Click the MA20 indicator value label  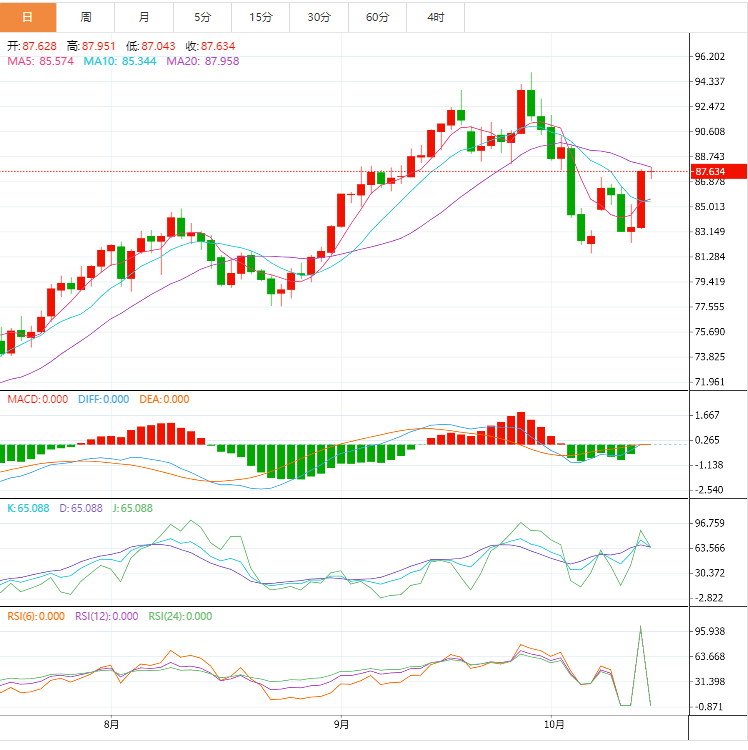coord(198,61)
